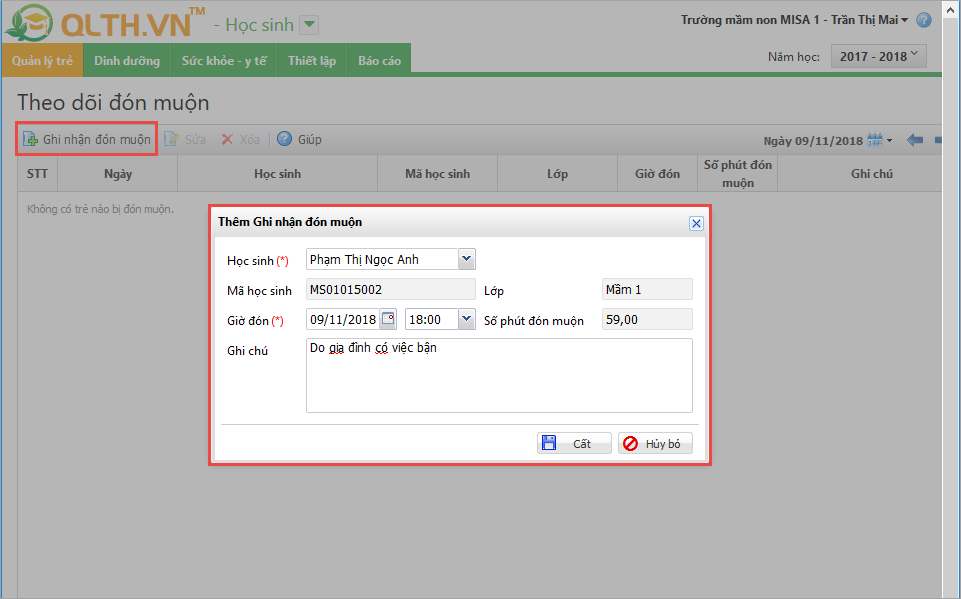Click Ghi nhận đón muộn toolbar button
961x599 pixels.
coord(87,139)
